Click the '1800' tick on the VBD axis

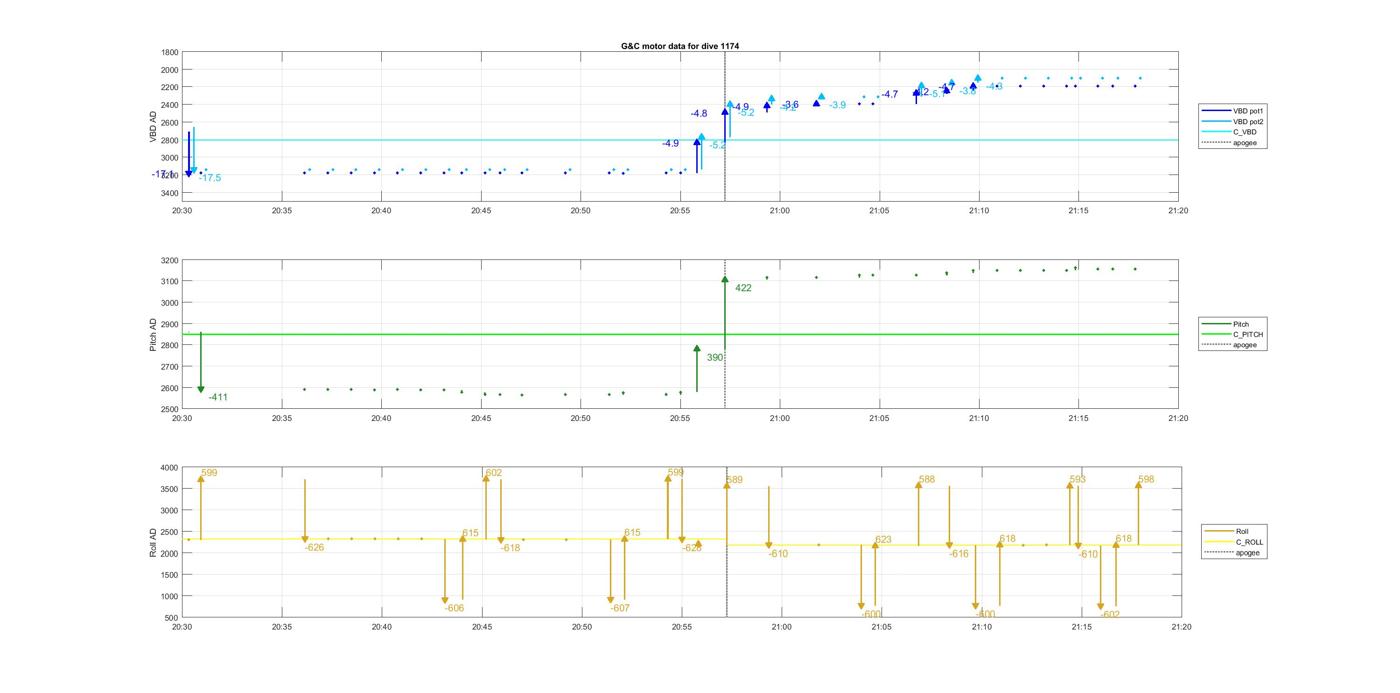coord(170,52)
